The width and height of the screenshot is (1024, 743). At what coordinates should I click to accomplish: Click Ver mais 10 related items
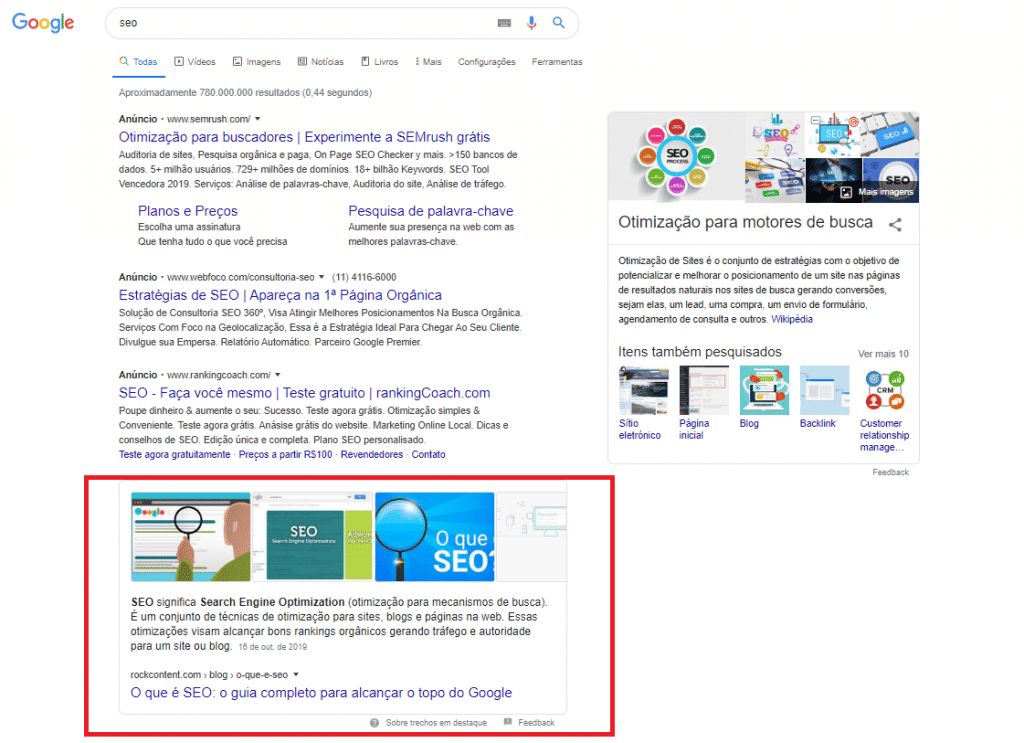tap(883, 354)
